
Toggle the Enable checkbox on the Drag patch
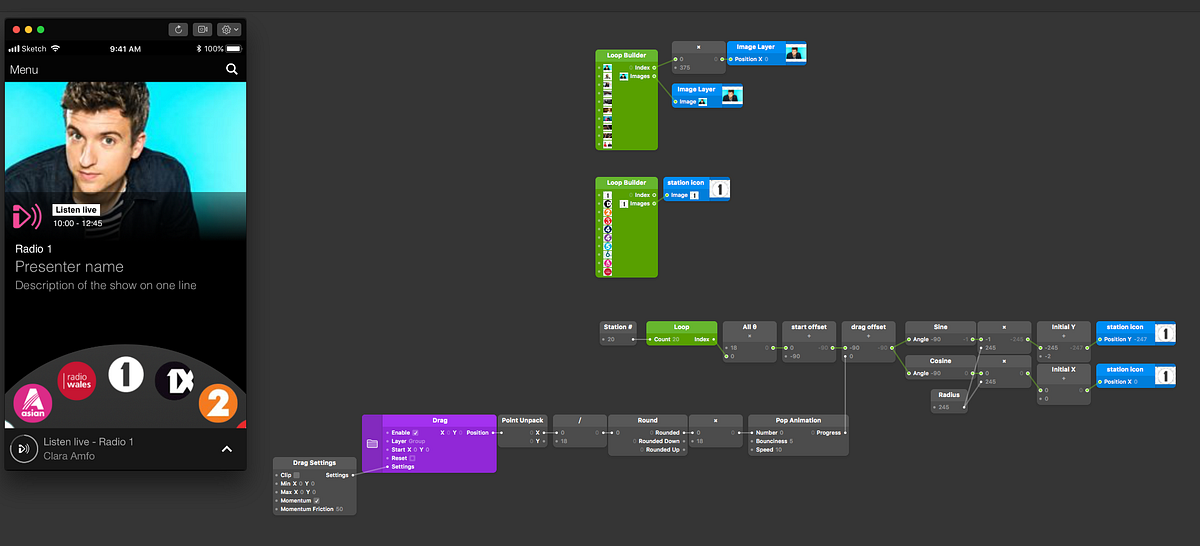[x=416, y=433]
